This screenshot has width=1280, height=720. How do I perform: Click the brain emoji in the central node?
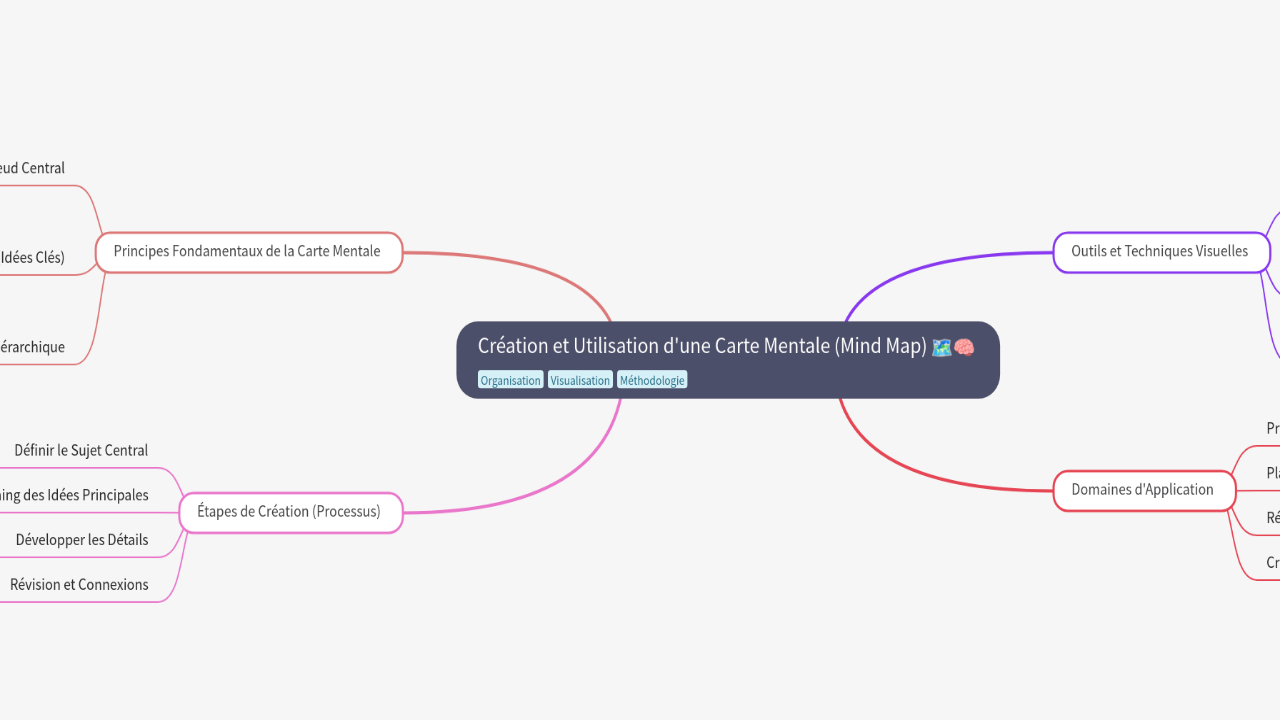tap(964, 347)
